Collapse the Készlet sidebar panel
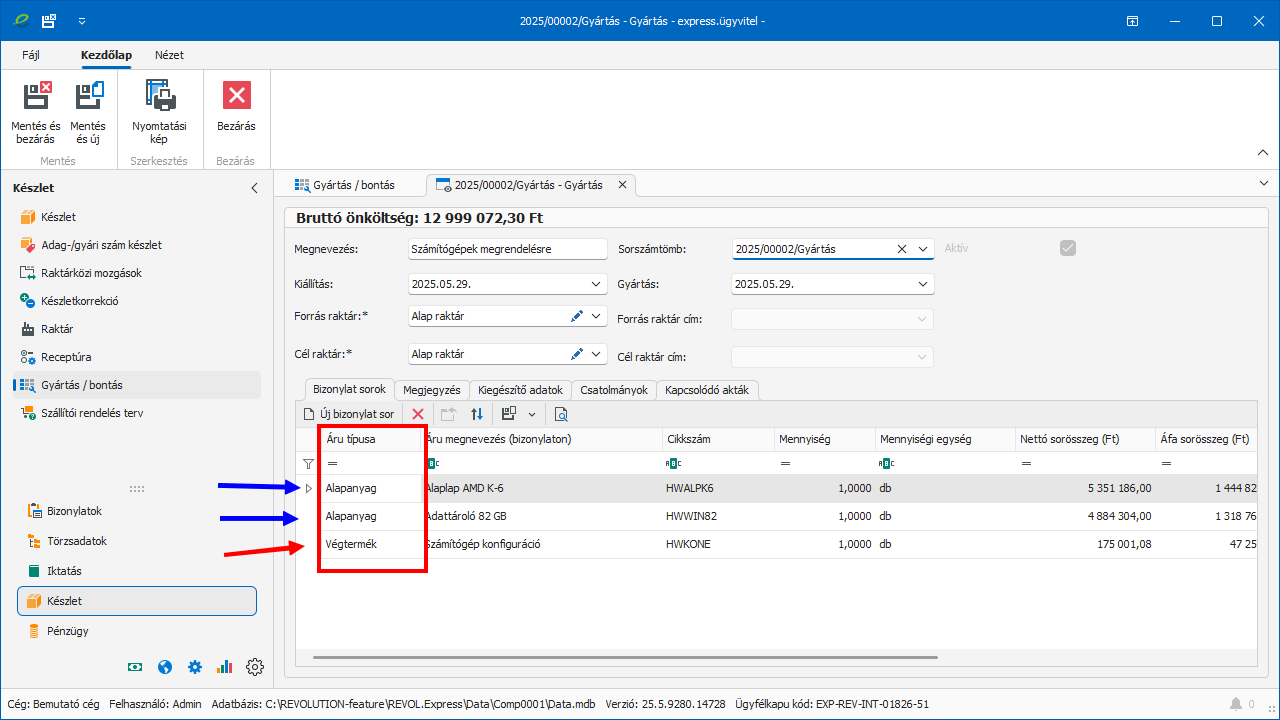 (x=254, y=188)
